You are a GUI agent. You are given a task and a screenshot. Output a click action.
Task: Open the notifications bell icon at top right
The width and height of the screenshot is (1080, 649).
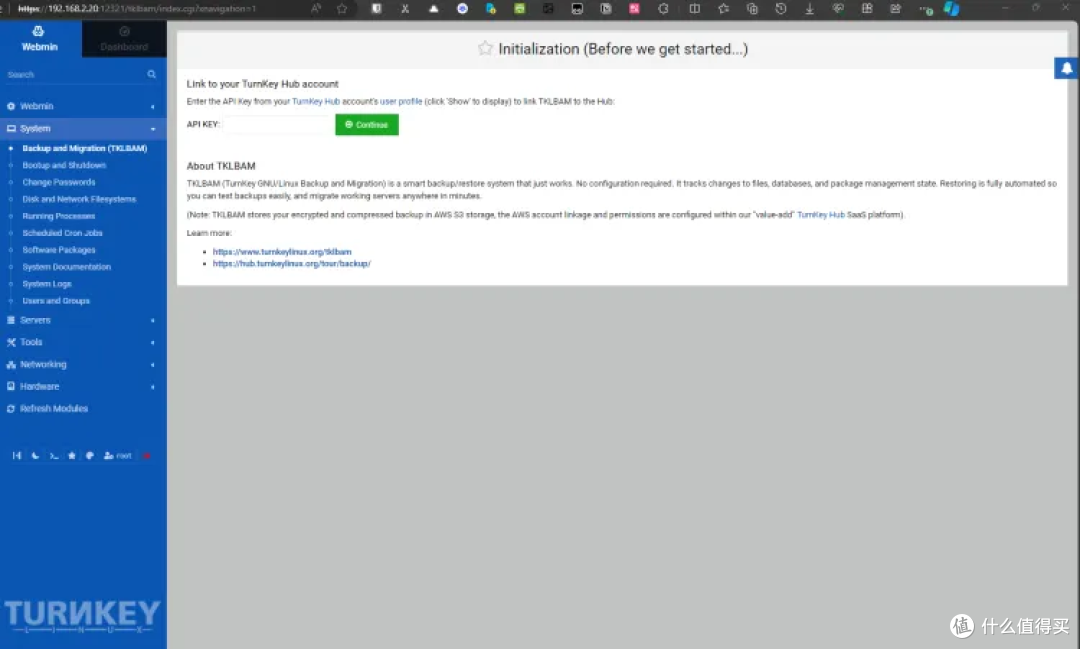point(1065,68)
